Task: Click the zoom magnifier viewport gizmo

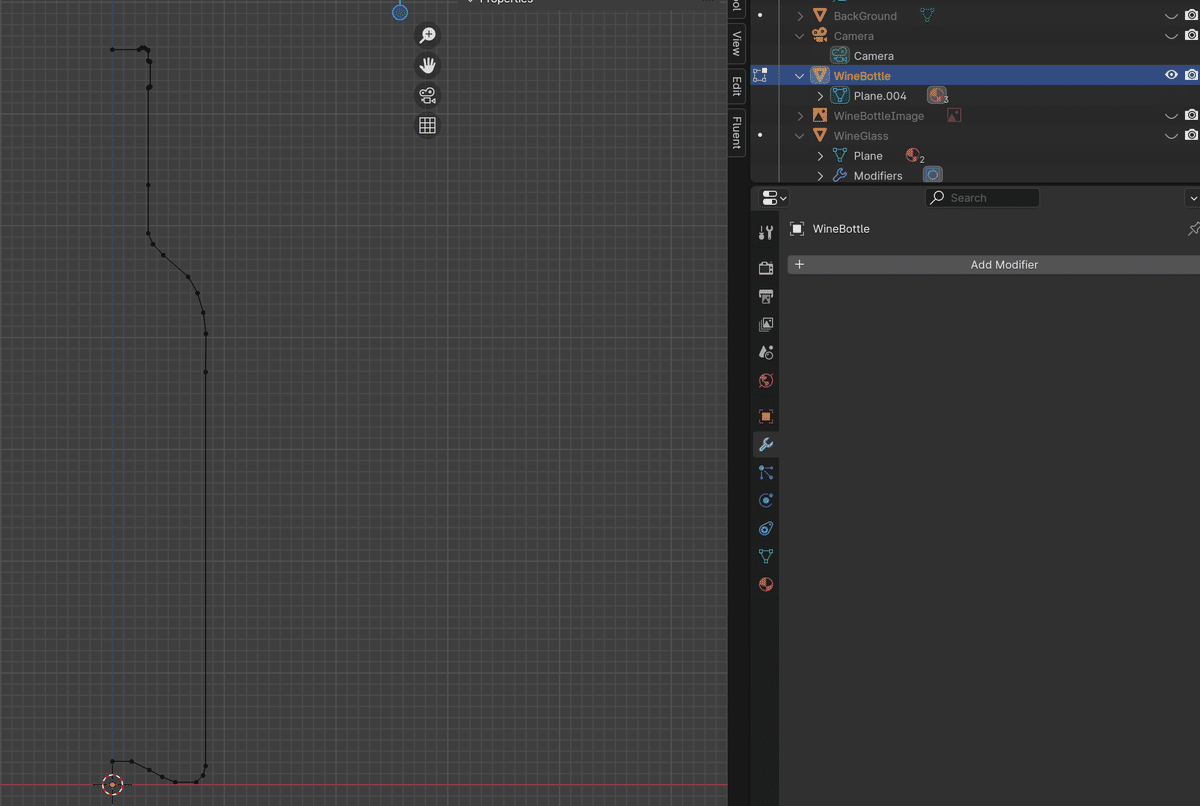Action: 427,36
